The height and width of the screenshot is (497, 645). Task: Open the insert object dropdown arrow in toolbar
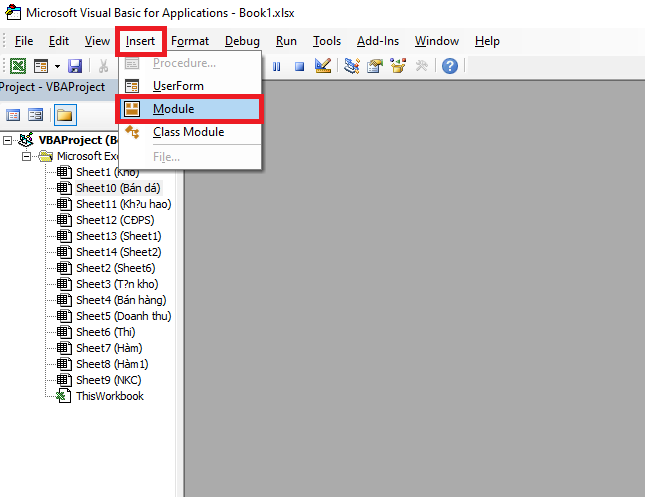point(57,66)
